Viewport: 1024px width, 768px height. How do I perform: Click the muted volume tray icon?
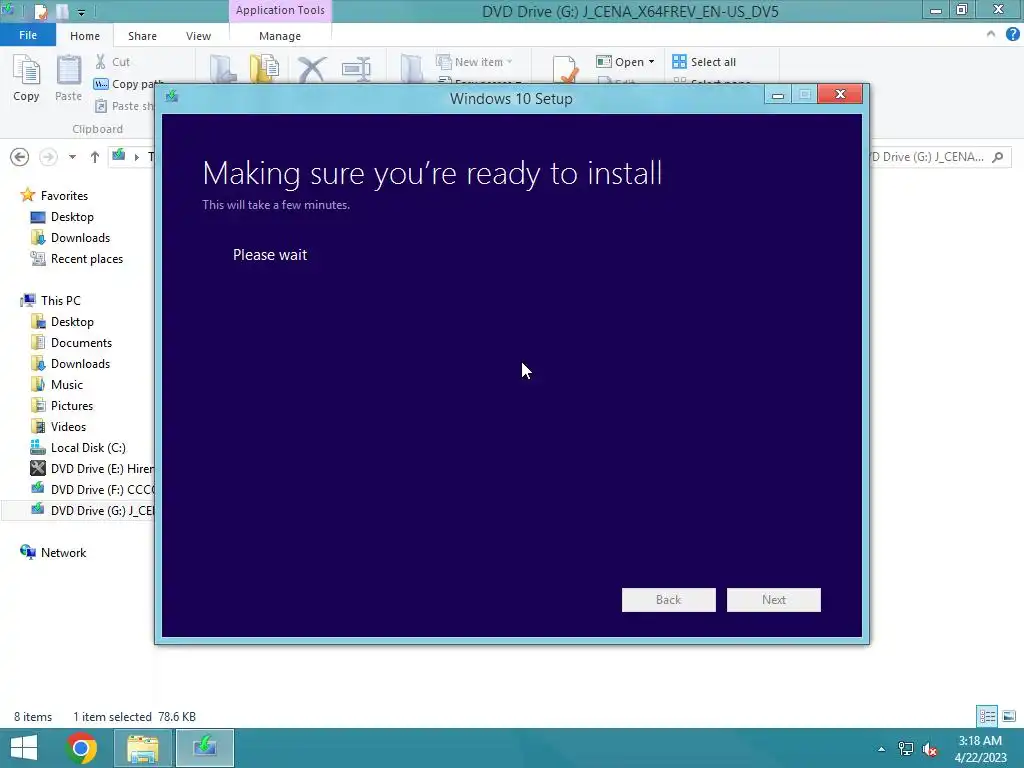tap(929, 749)
